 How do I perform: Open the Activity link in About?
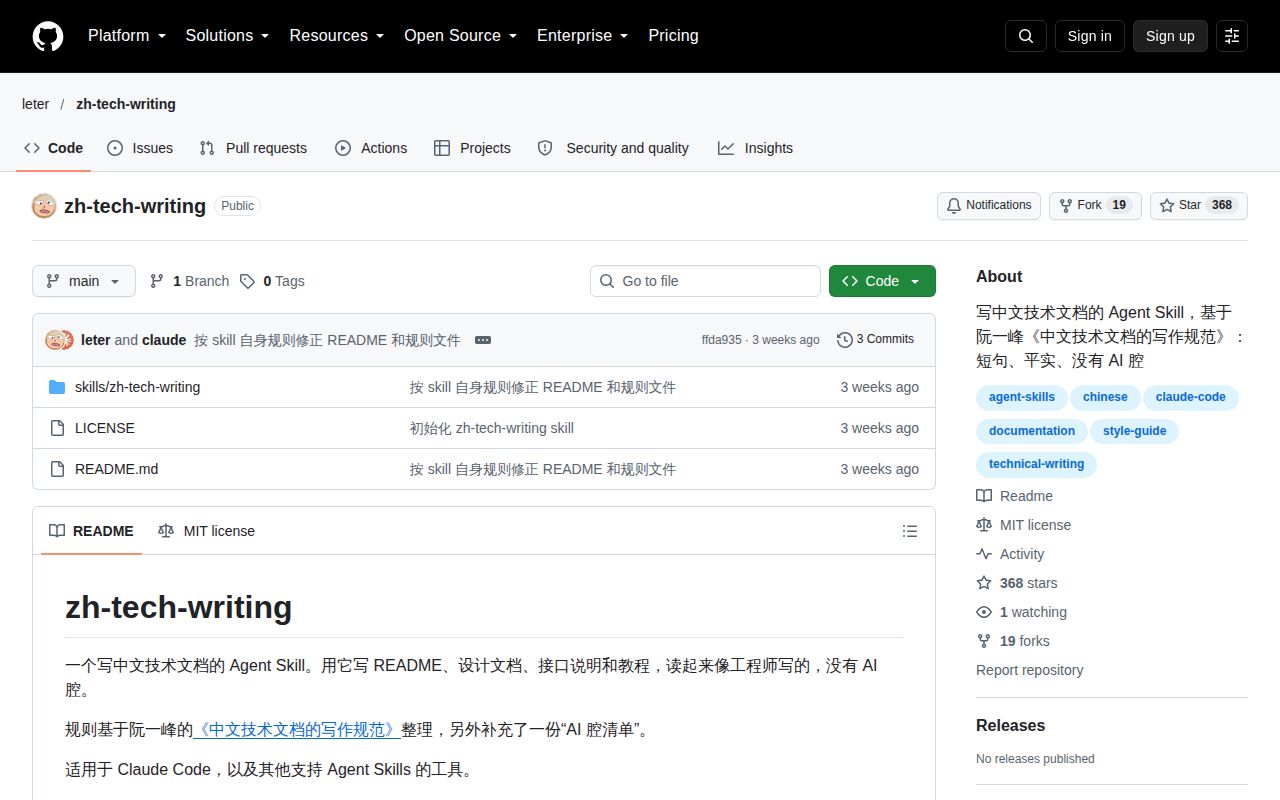click(x=1010, y=554)
